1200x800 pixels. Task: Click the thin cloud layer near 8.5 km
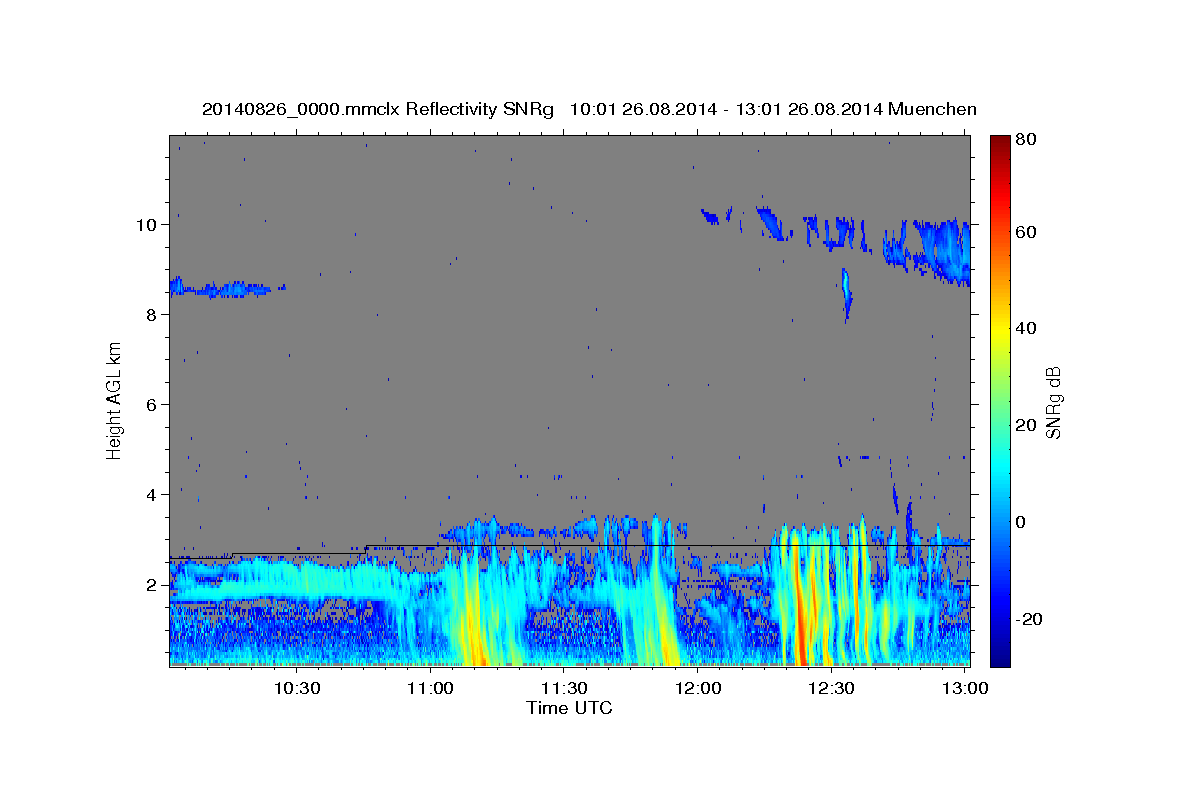coord(228,289)
